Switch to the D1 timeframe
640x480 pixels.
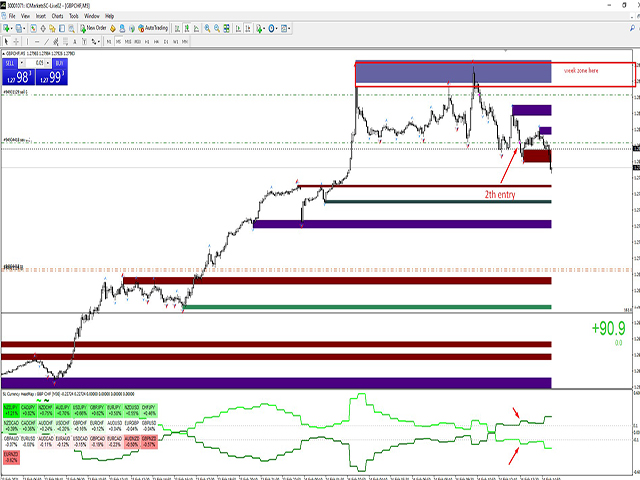point(166,42)
